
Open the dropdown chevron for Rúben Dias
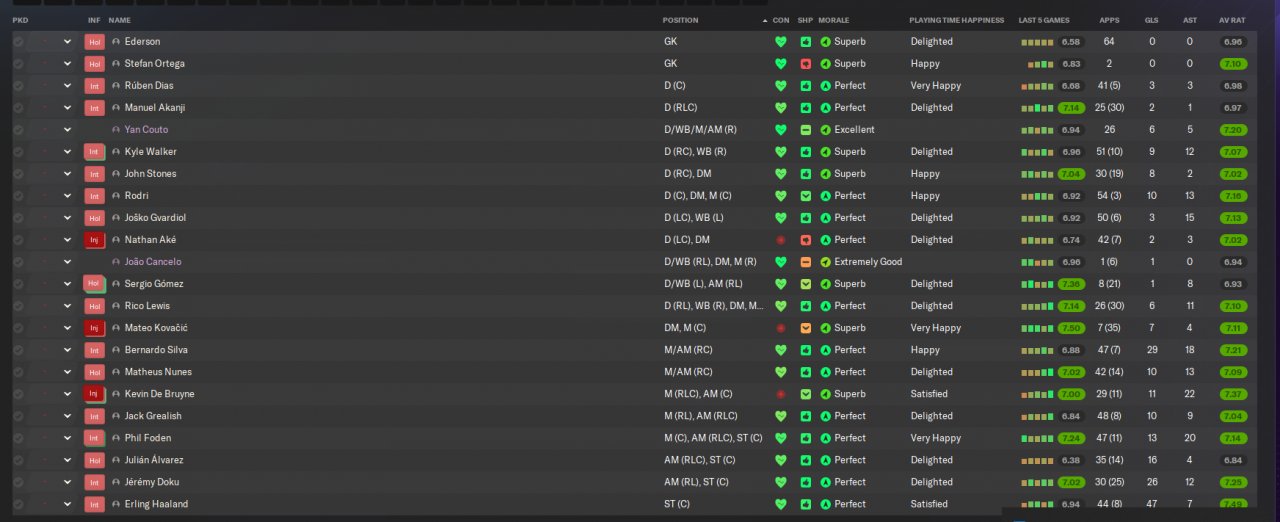coord(68,86)
